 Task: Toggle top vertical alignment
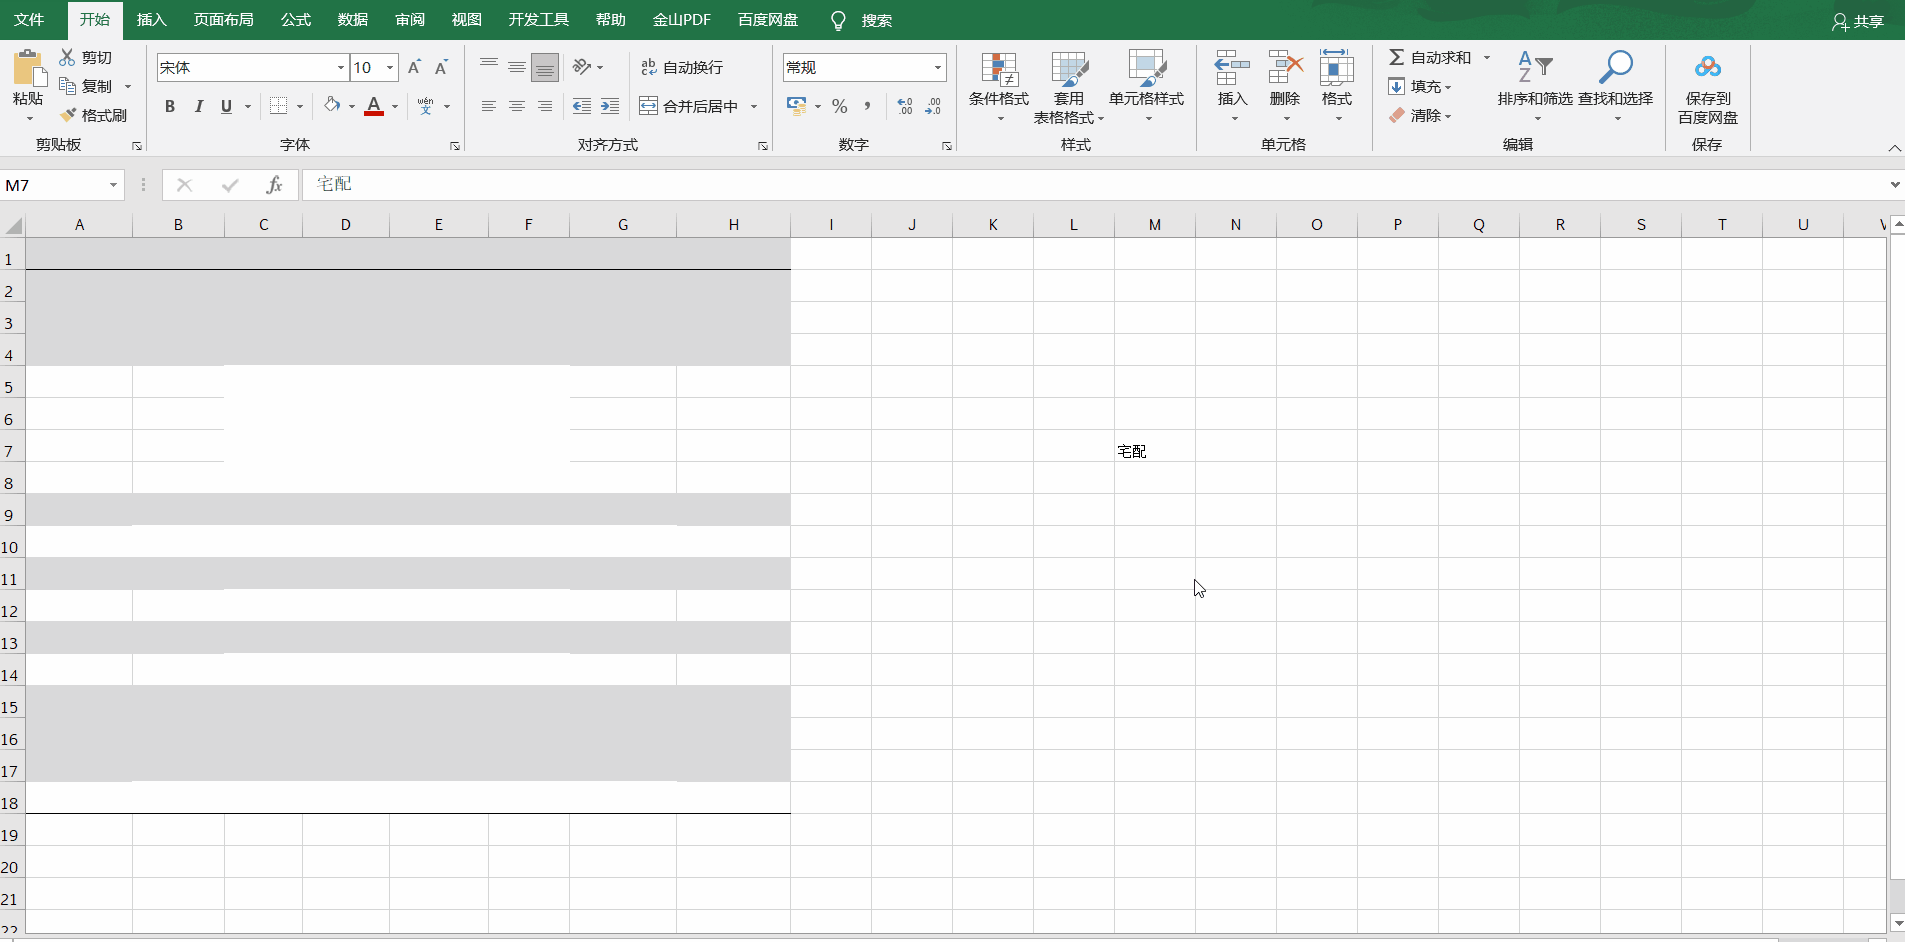coord(489,67)
